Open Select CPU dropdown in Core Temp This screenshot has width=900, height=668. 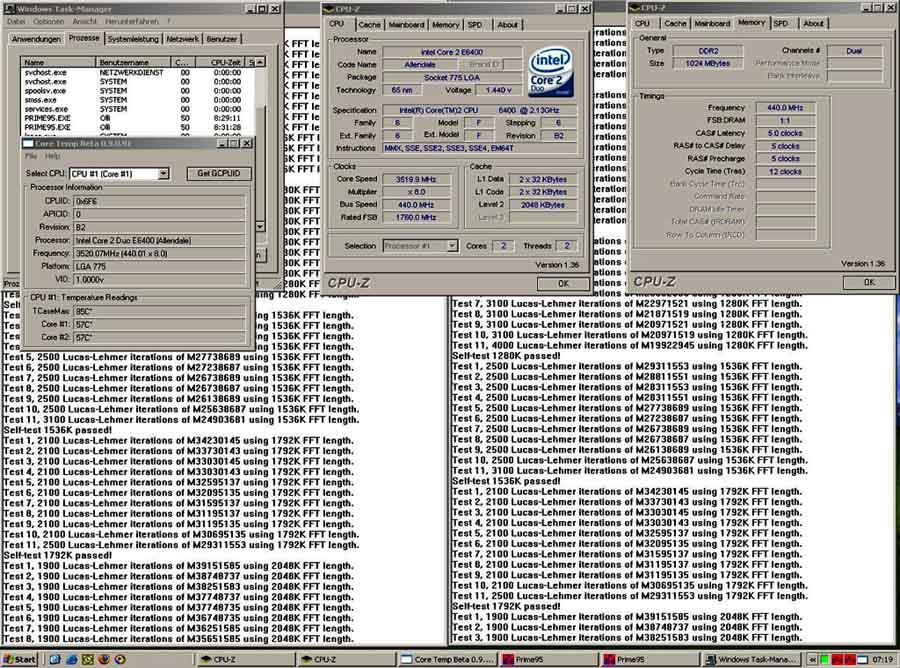(119, 173)
